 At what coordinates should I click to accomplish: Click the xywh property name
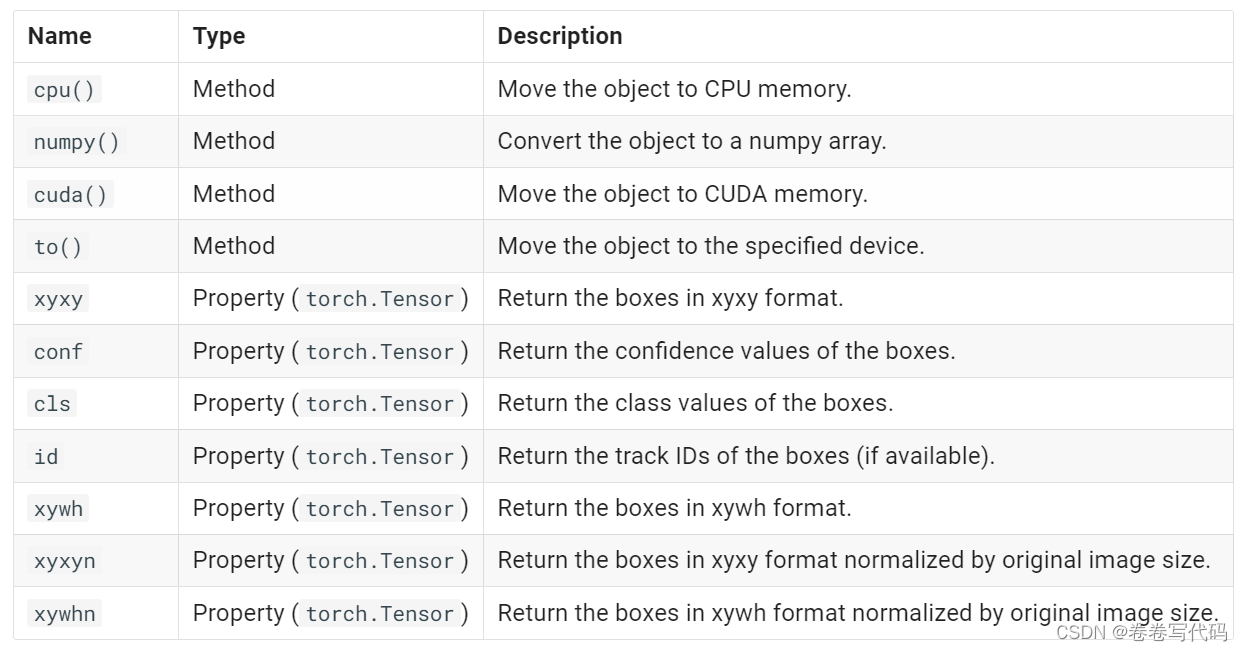(x=58, y=509)
